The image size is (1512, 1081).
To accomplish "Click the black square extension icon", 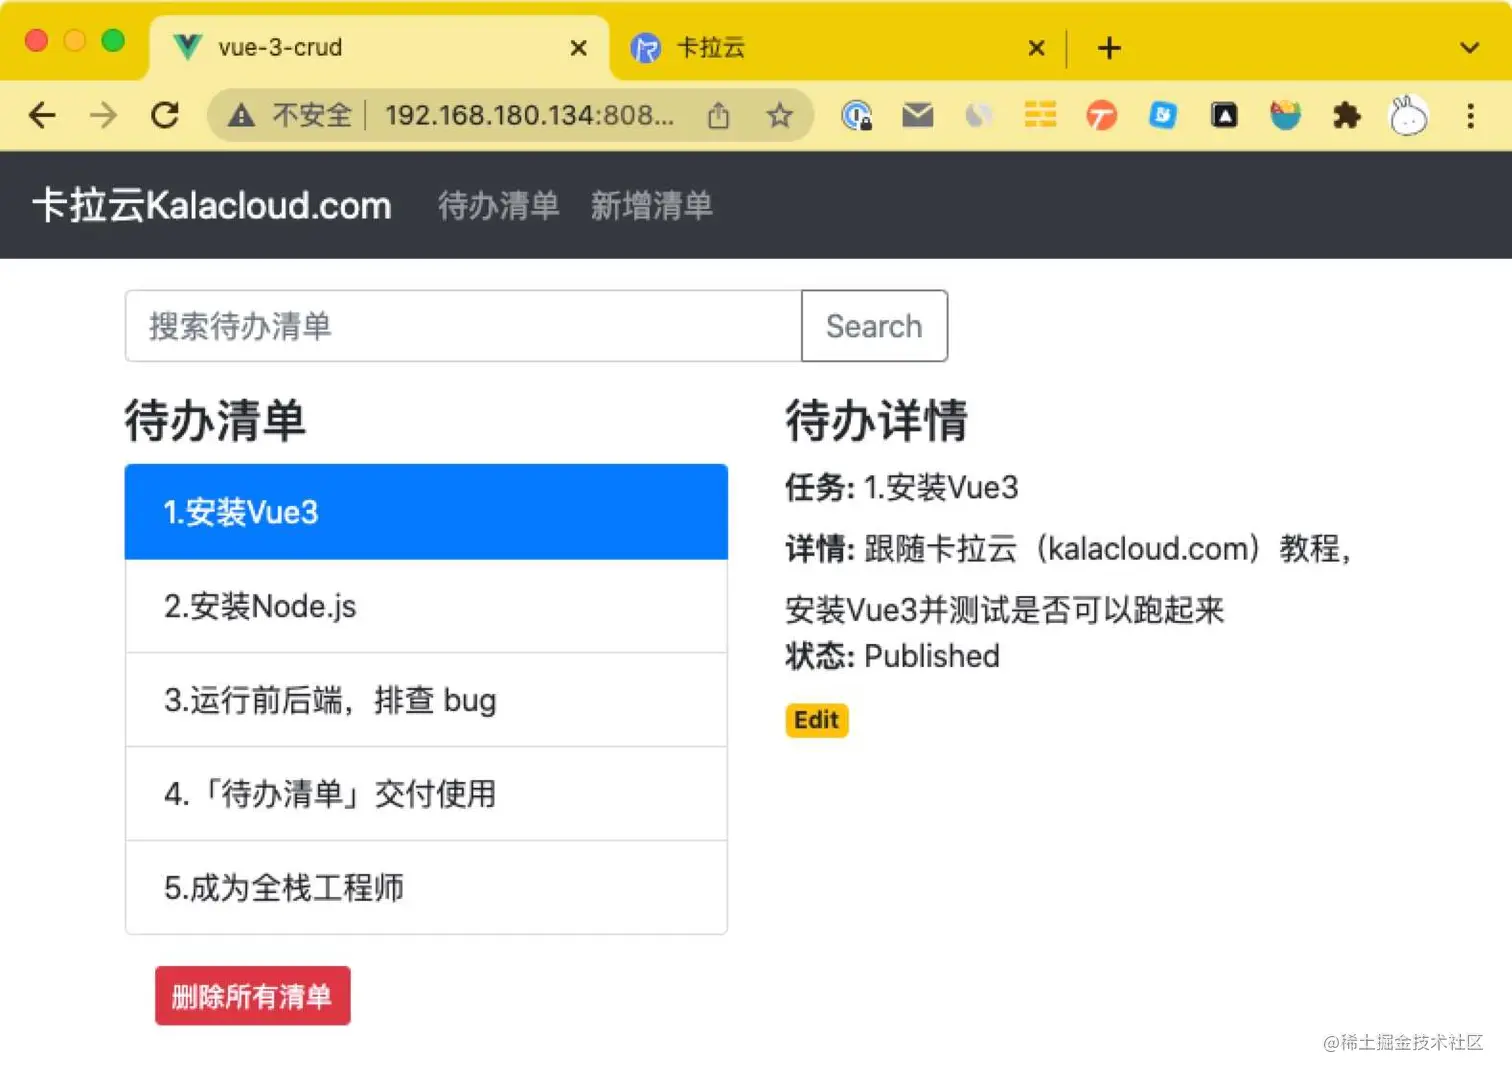I will [1224, 116].
